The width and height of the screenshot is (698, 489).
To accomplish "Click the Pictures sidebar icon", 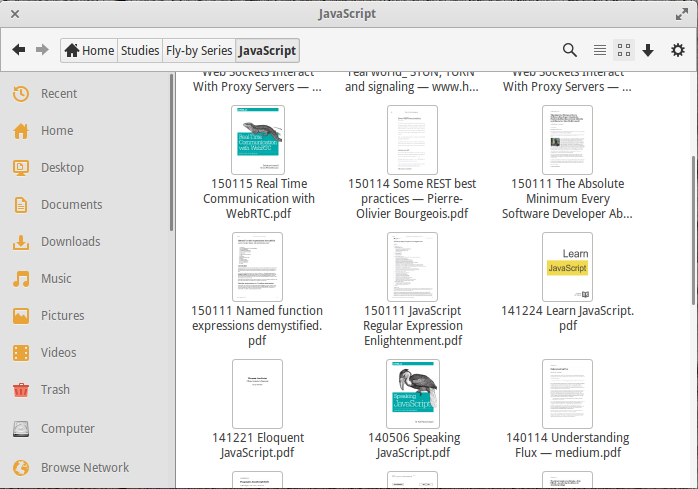I will [x=21, y=316].
